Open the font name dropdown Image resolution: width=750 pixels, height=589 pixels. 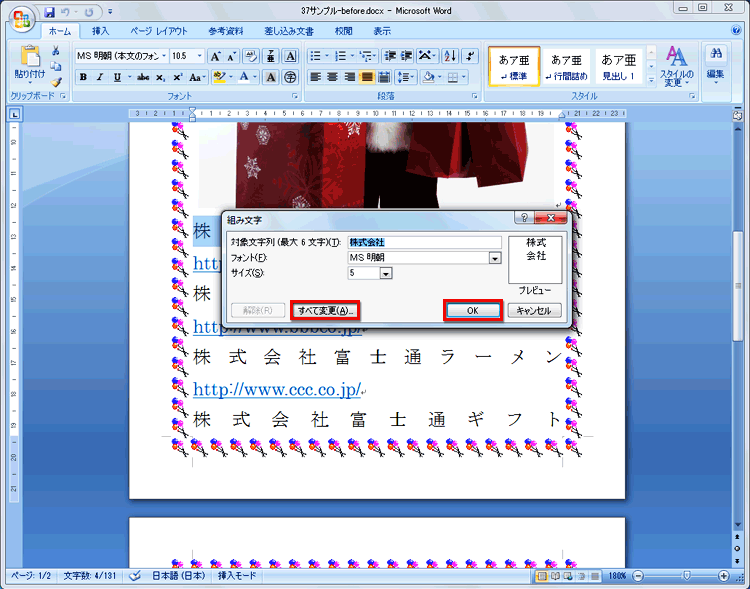click(164, 56)
